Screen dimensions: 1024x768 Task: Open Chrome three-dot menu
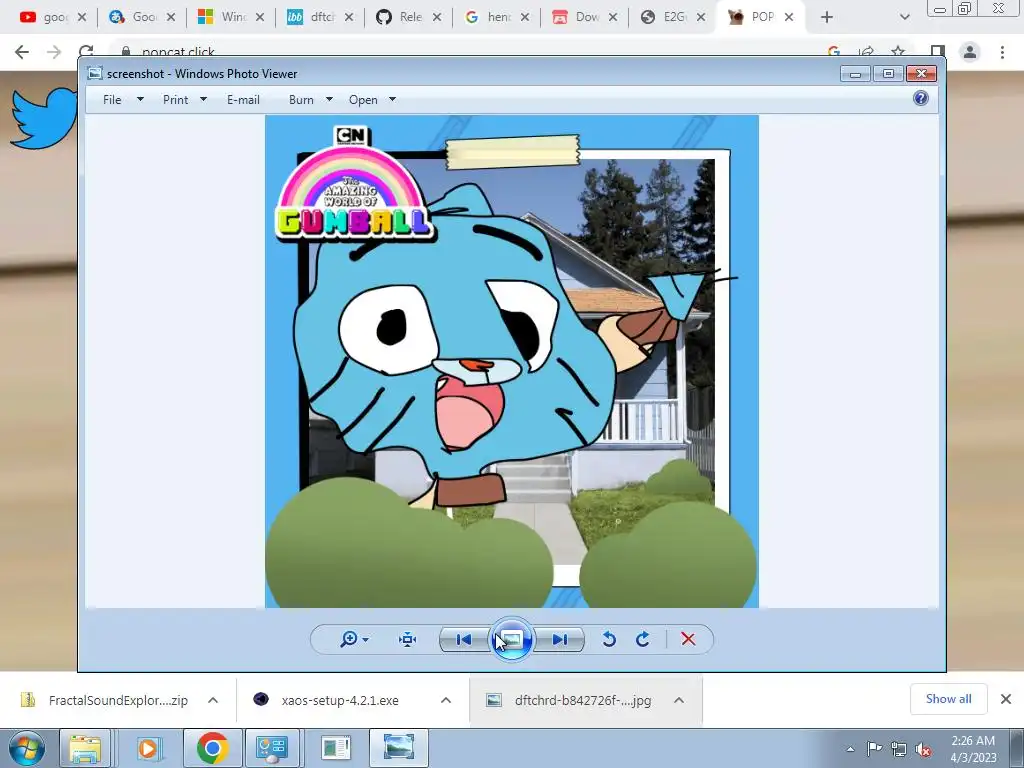1002,52
